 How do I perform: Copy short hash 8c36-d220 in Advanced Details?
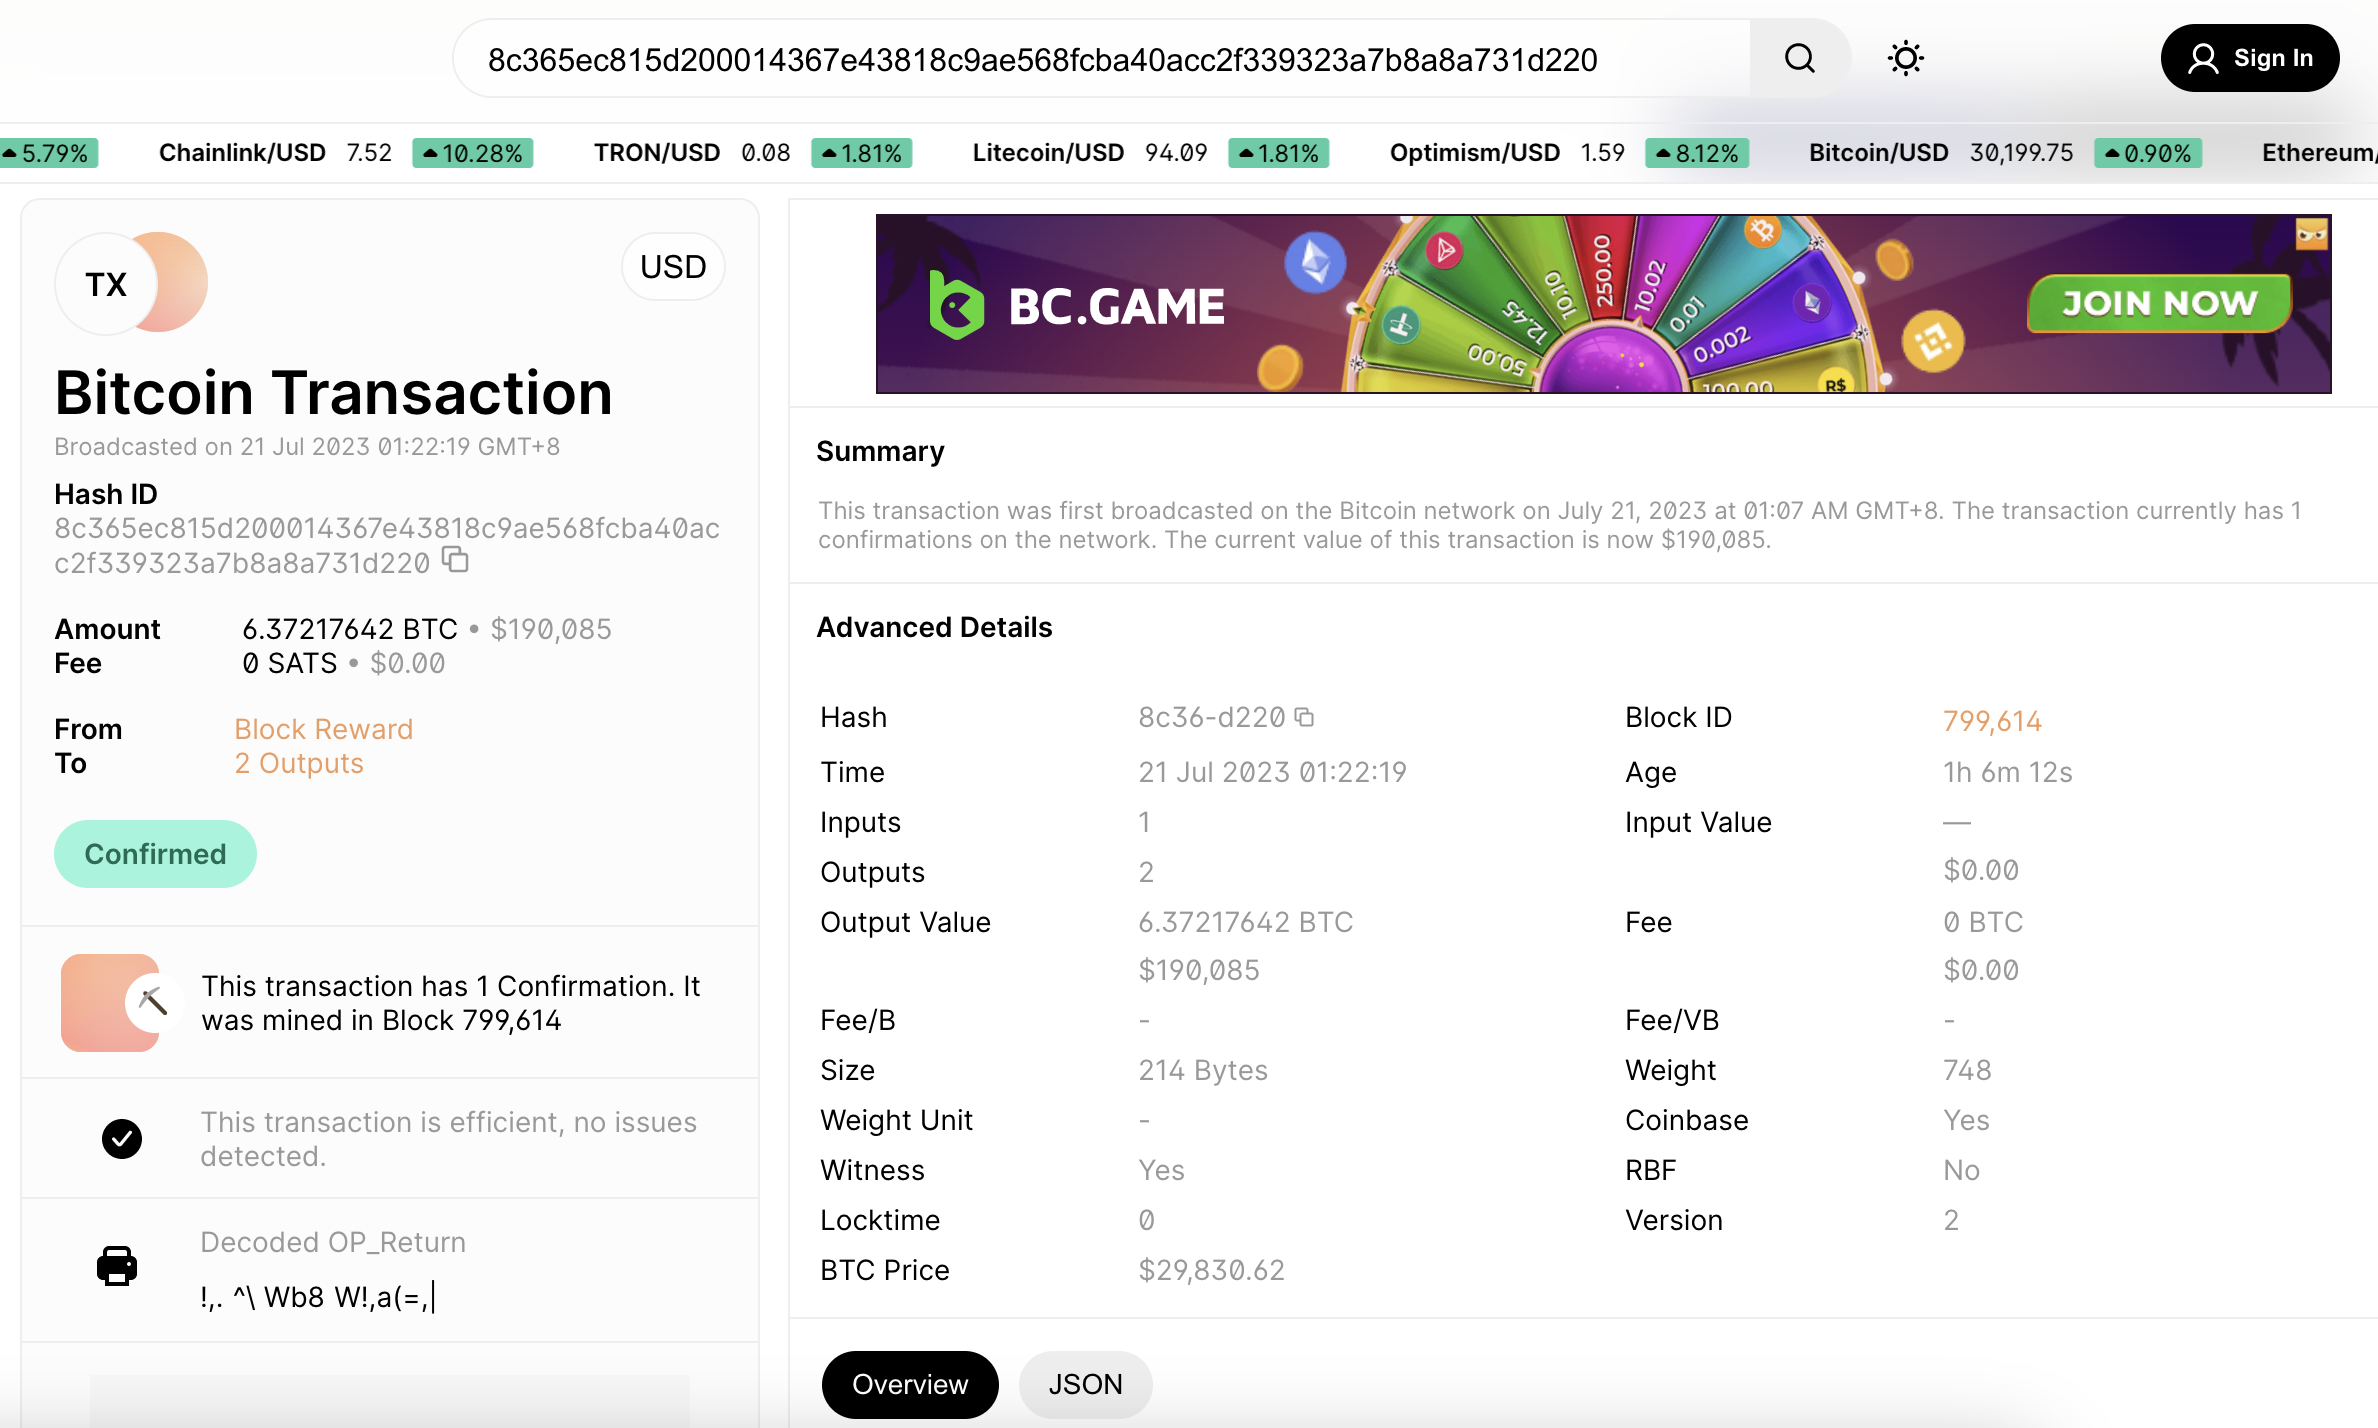(1304, 717)
